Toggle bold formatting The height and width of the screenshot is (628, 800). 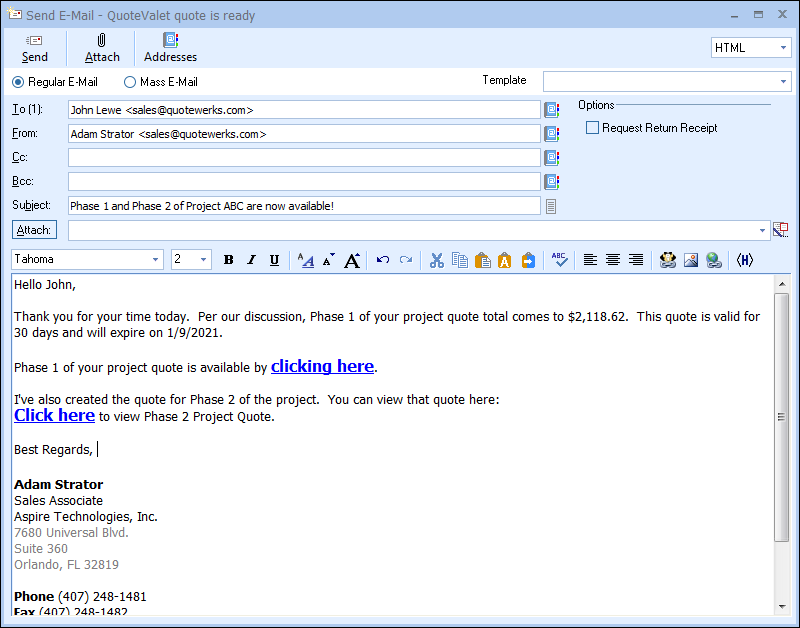pos(228,260)
